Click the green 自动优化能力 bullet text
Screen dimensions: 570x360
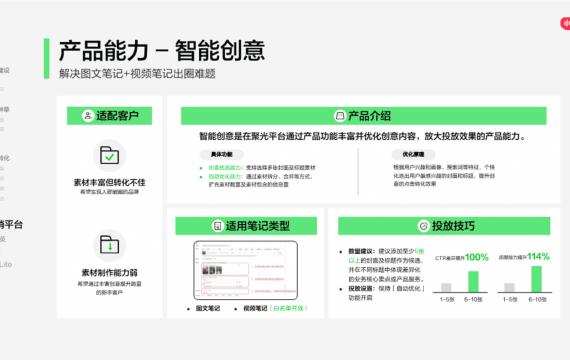coord(225,176)
